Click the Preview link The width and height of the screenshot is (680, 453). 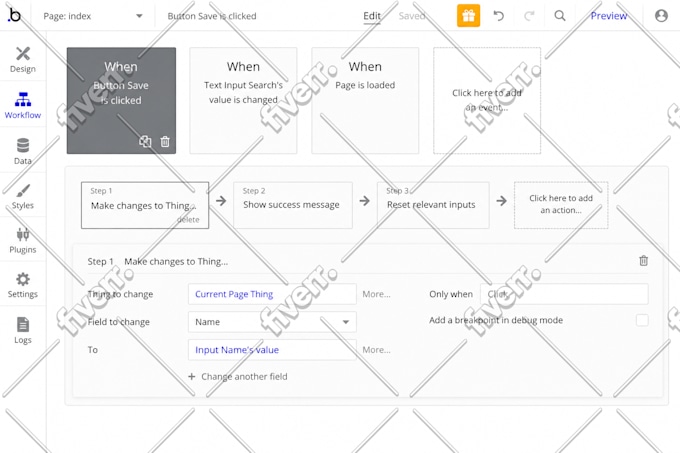(x=608, y=16)
